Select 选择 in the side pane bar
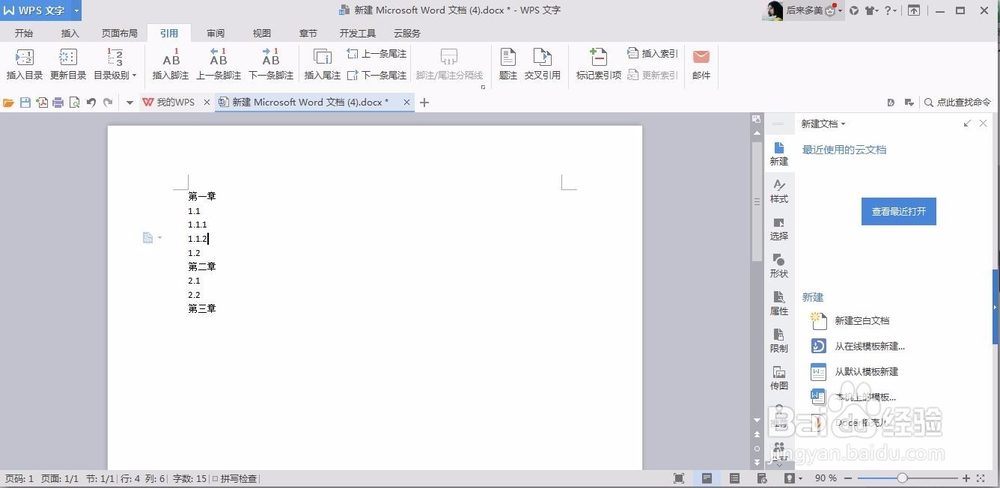 point(779,229)
